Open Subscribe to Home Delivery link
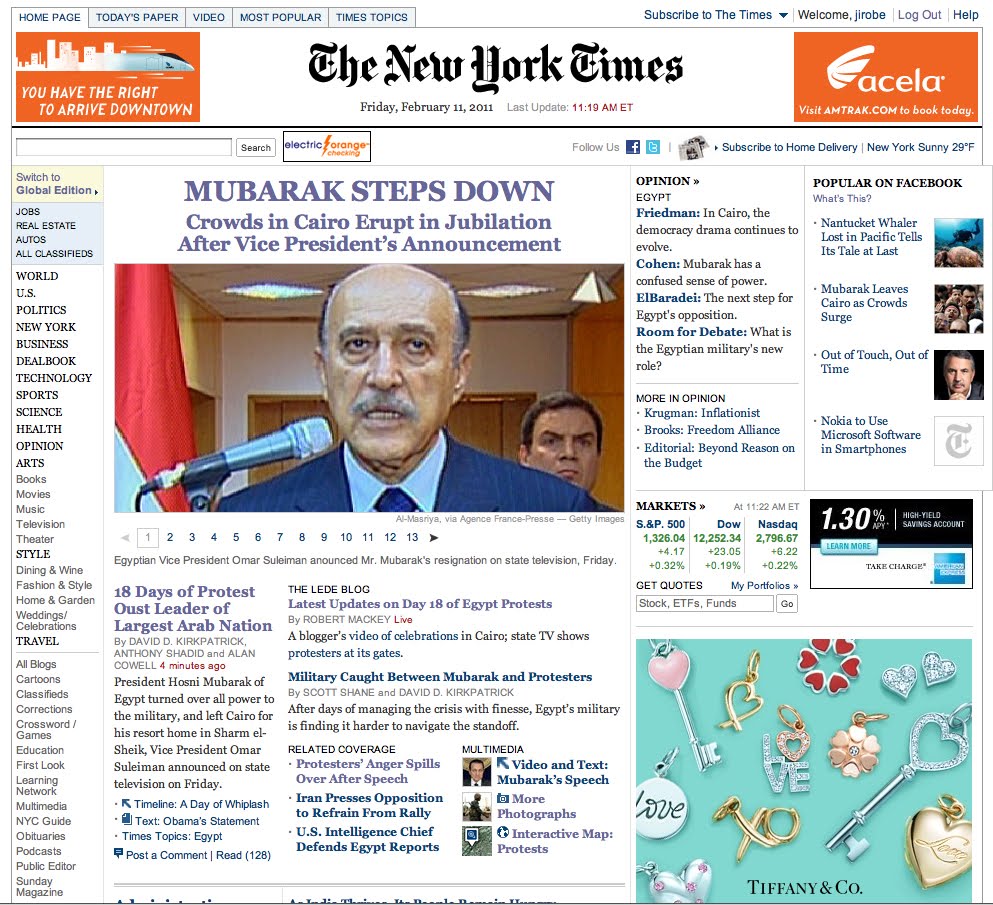 click(790, 147)
